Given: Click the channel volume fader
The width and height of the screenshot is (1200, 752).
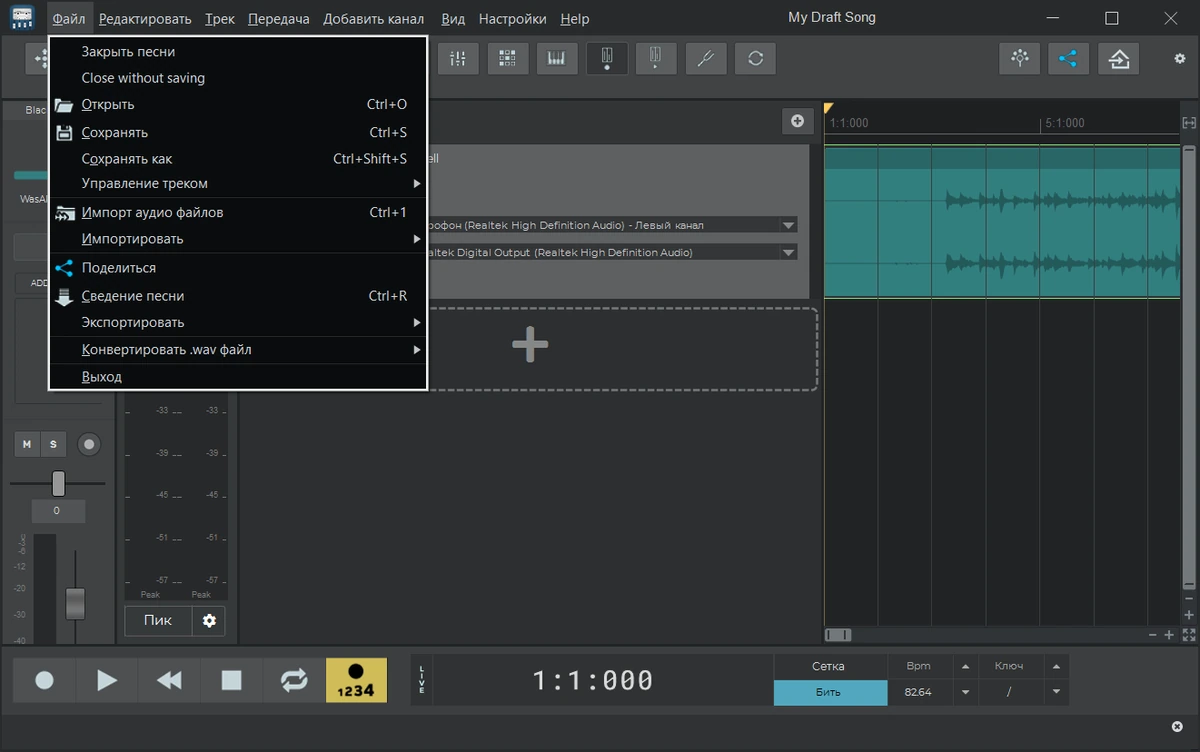Looking at the screenshot, I should point(75,603).
